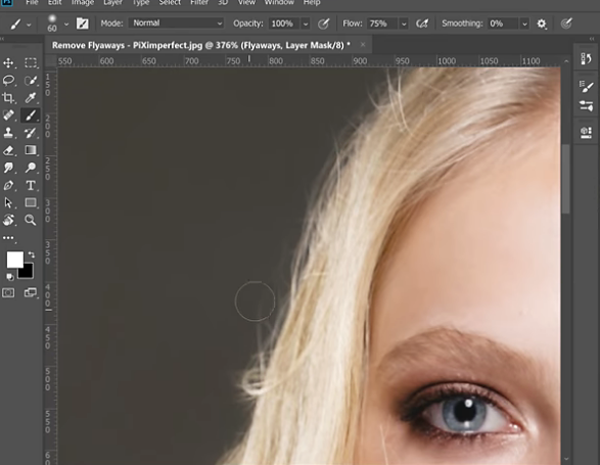The height and width of the screenshot is (465, 600).
Task: Open the Image menu
Action: (83, 3)
